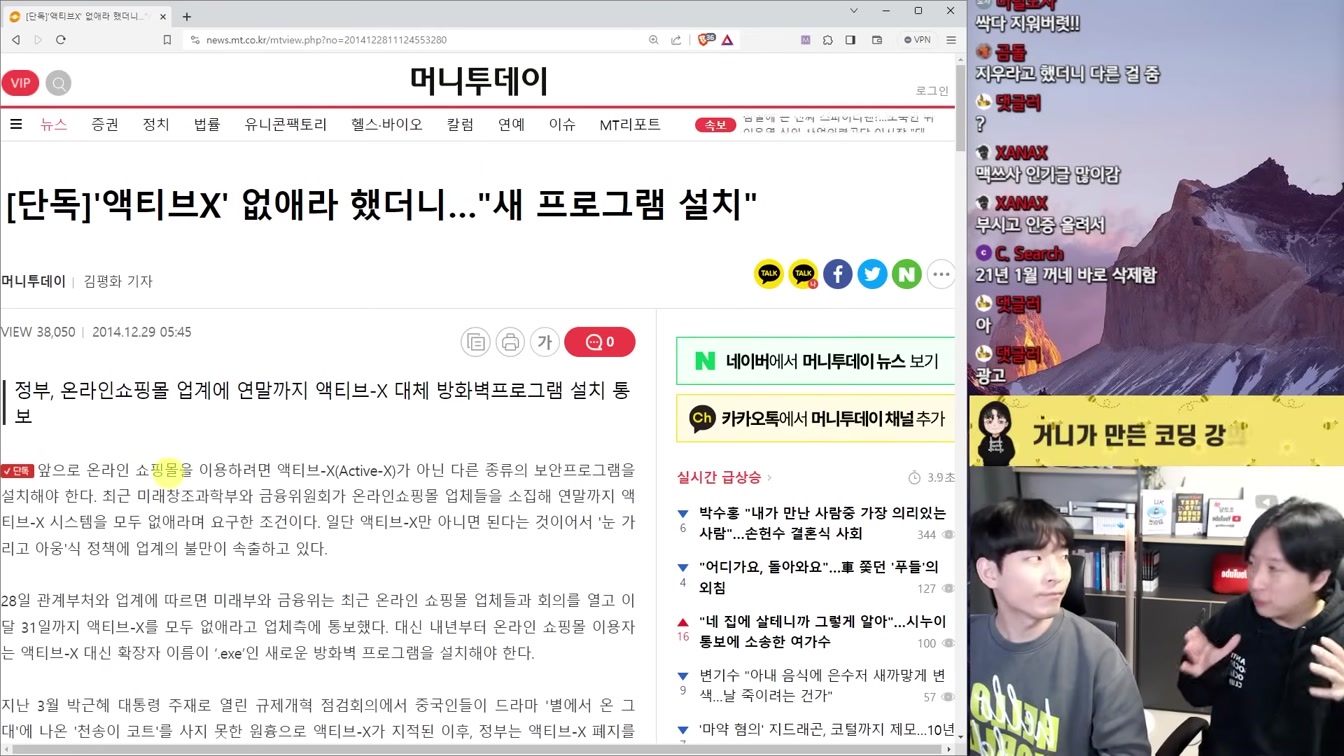Select the 정치 menu item

[156, 124]
